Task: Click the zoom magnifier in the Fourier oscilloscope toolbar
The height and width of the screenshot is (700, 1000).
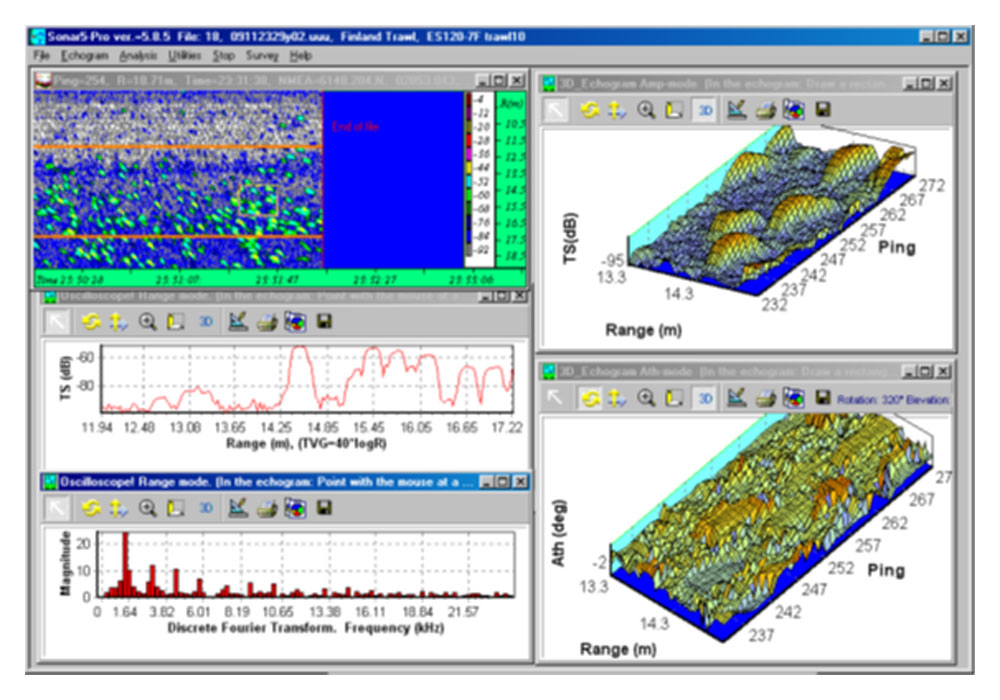Action: 147,508
